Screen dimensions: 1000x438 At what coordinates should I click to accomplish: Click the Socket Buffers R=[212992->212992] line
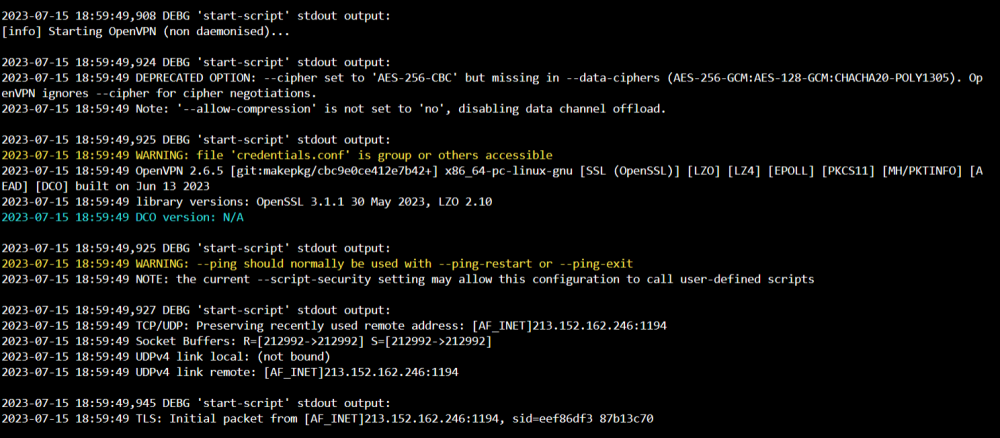tap(247, 341)
